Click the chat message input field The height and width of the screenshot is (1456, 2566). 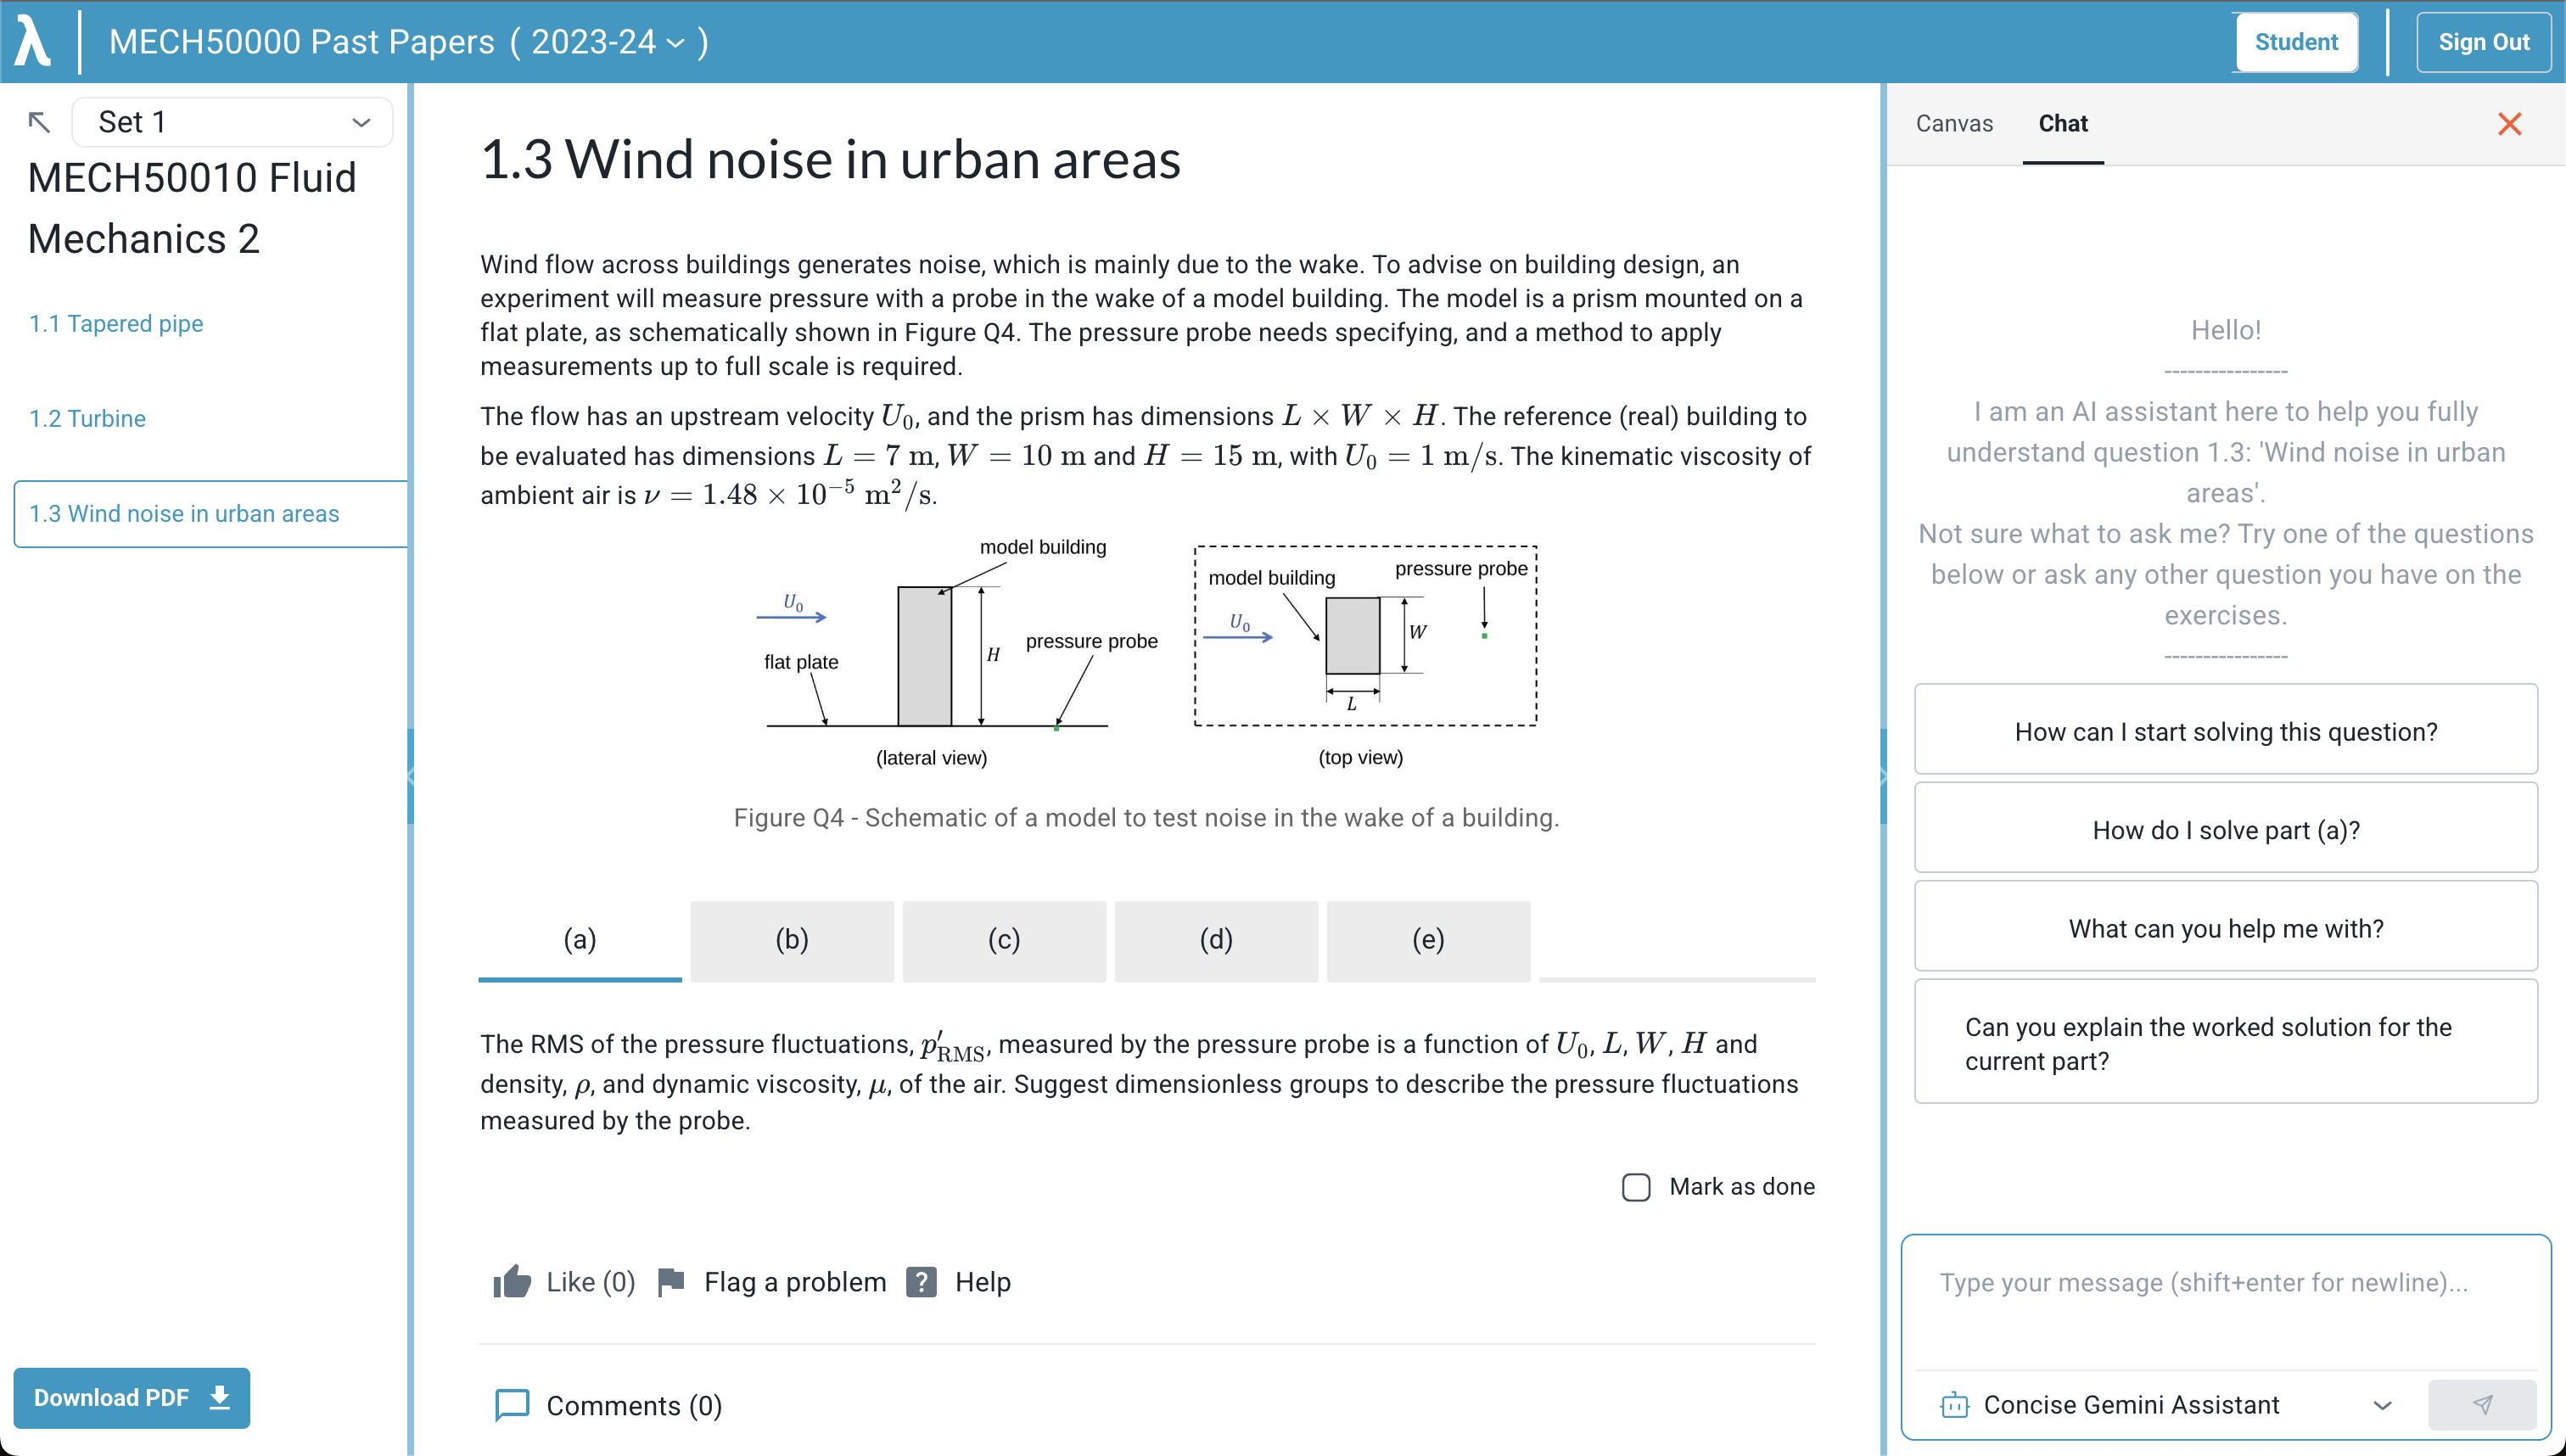2226,1300
